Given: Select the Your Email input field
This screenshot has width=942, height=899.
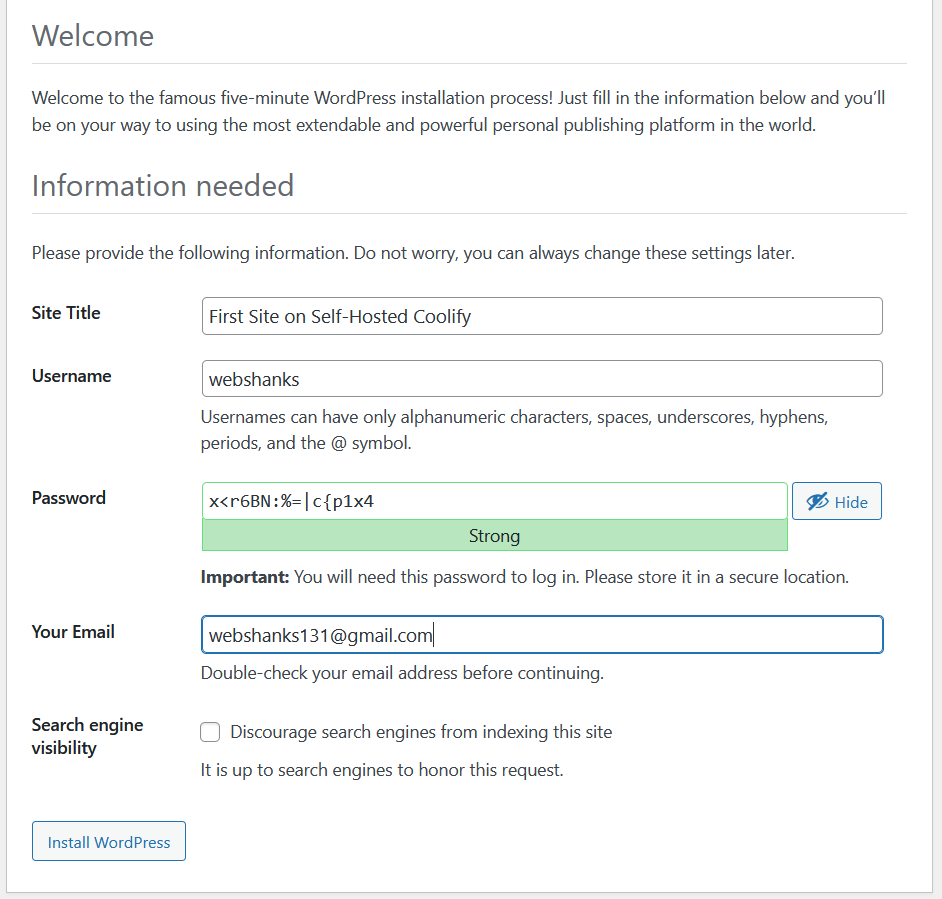Looking at the screenshot, I should [542, 635].
